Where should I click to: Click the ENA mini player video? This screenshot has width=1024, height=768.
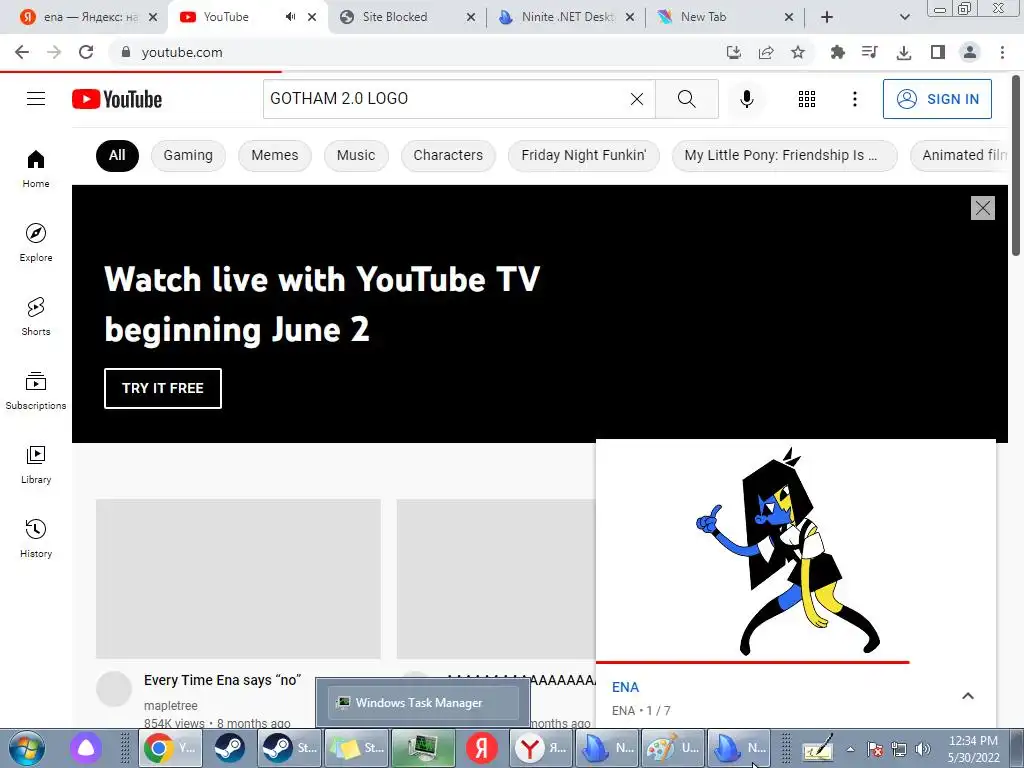[x=795, y=550]
